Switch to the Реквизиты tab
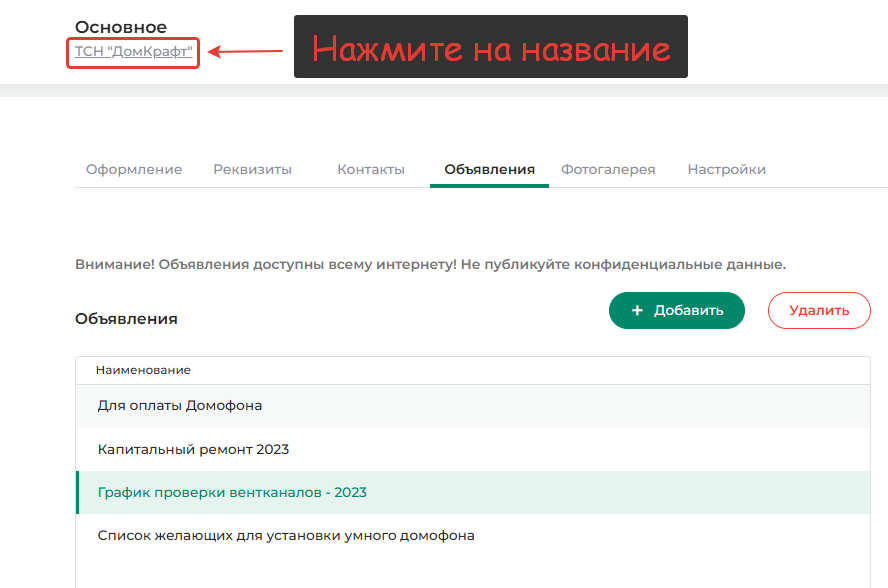This screenshot has width=888, height=588. click(x=253, y=169)
